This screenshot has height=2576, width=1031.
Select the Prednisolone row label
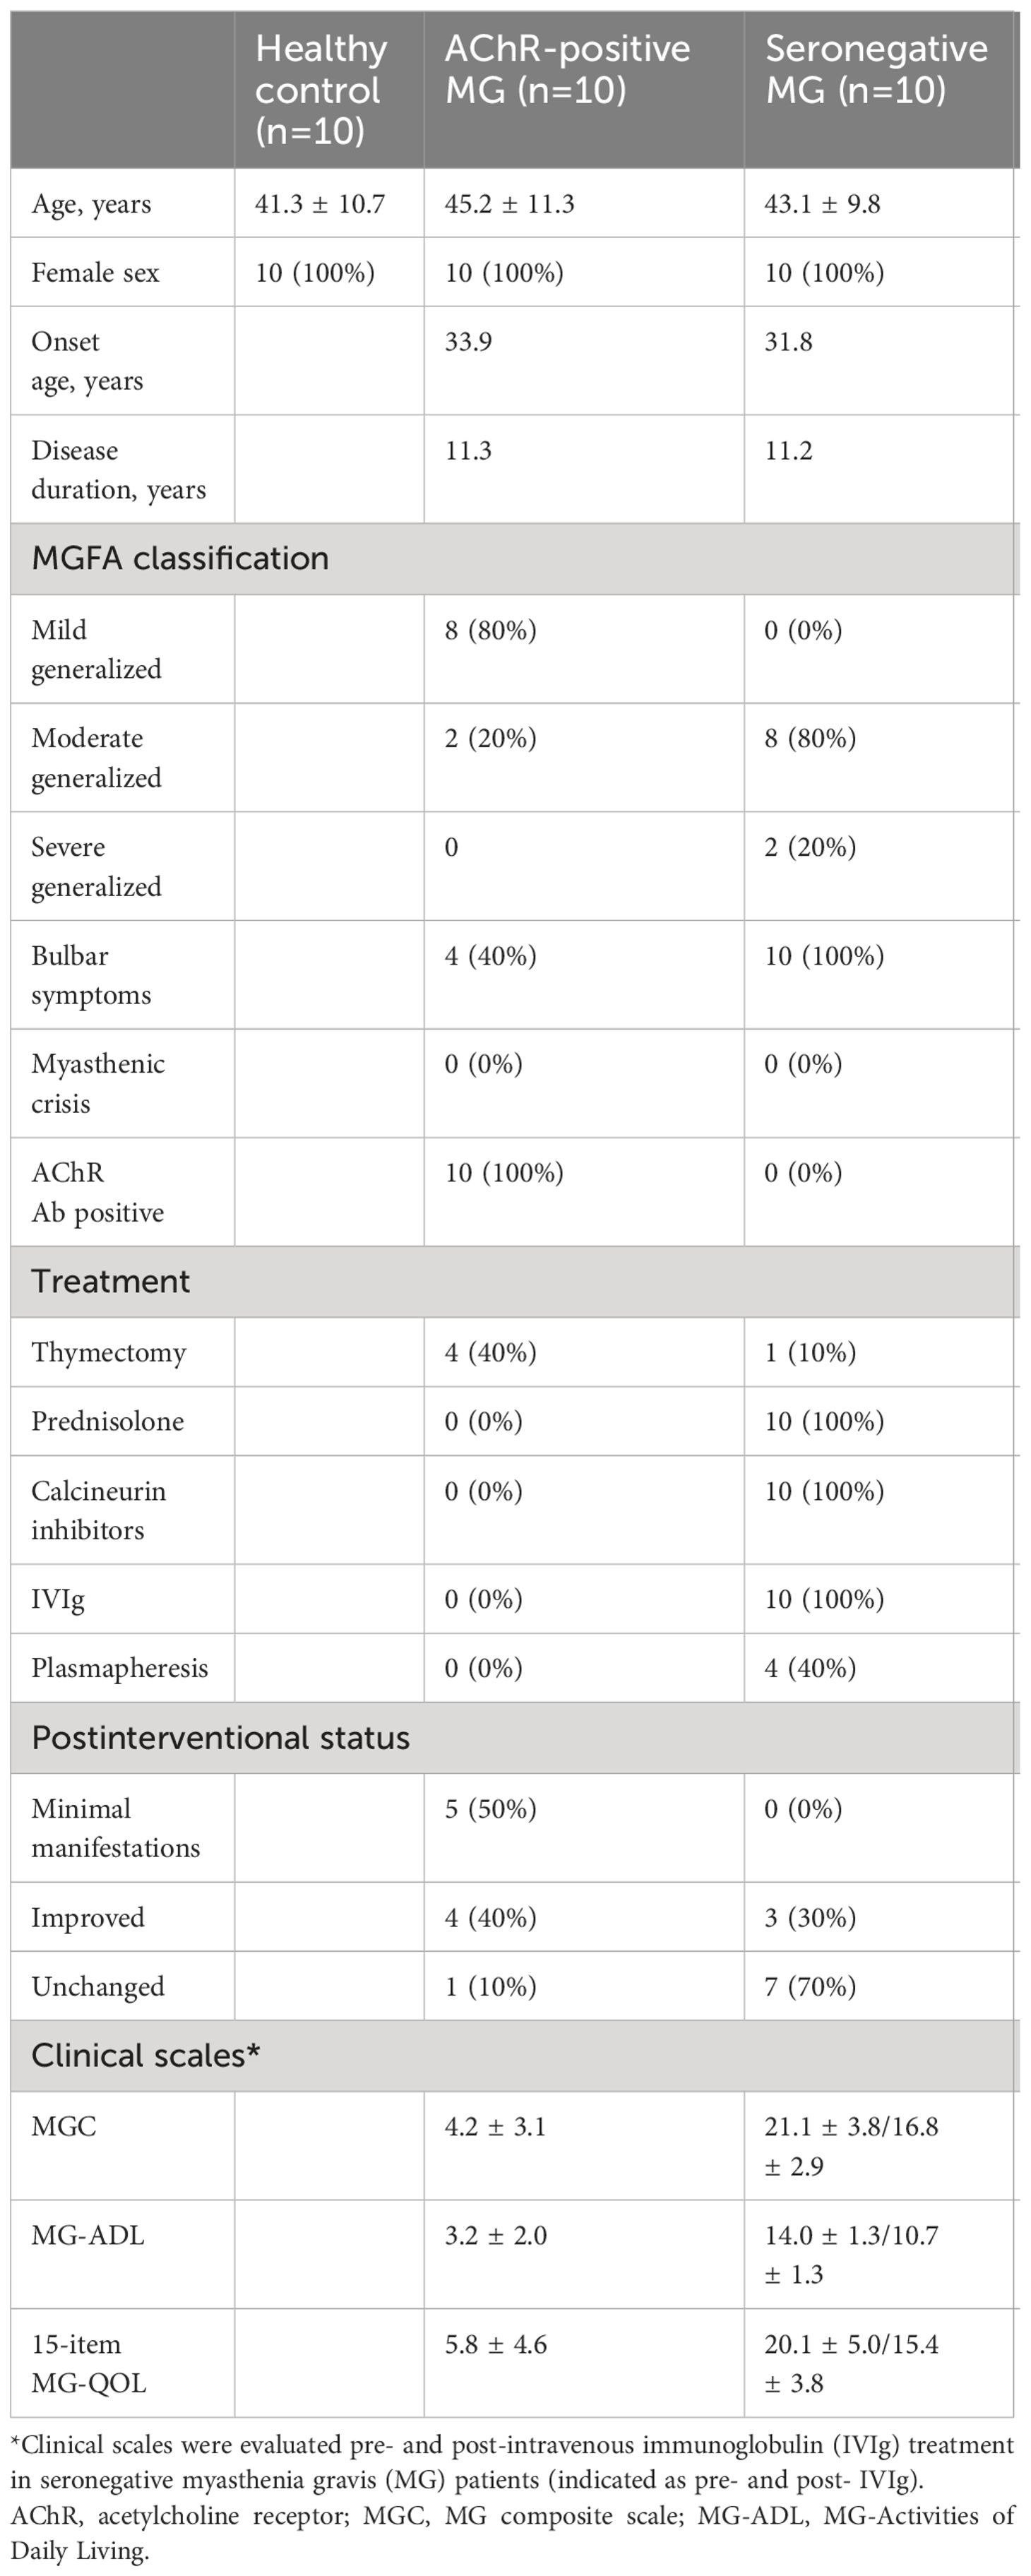click(x=108, y=1421)
